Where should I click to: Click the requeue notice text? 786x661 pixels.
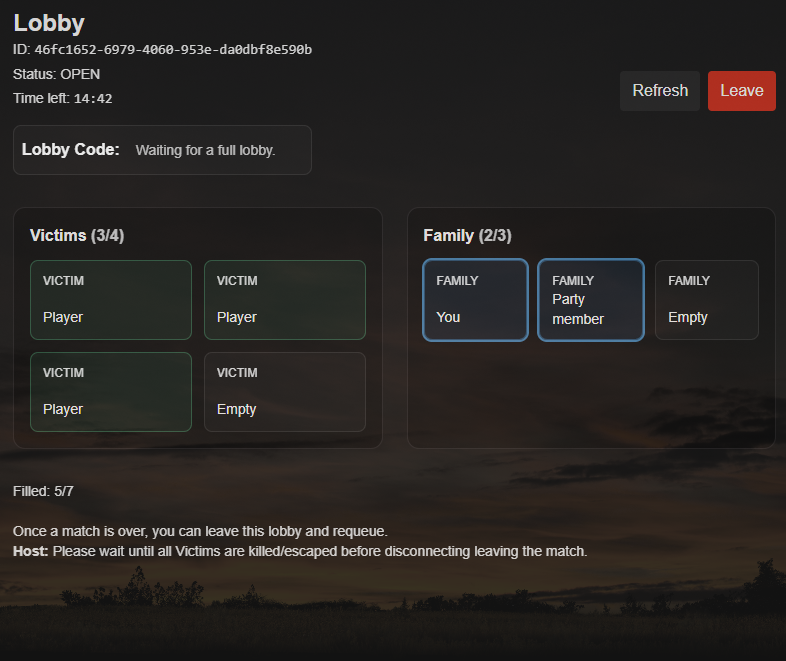[200, 531]
